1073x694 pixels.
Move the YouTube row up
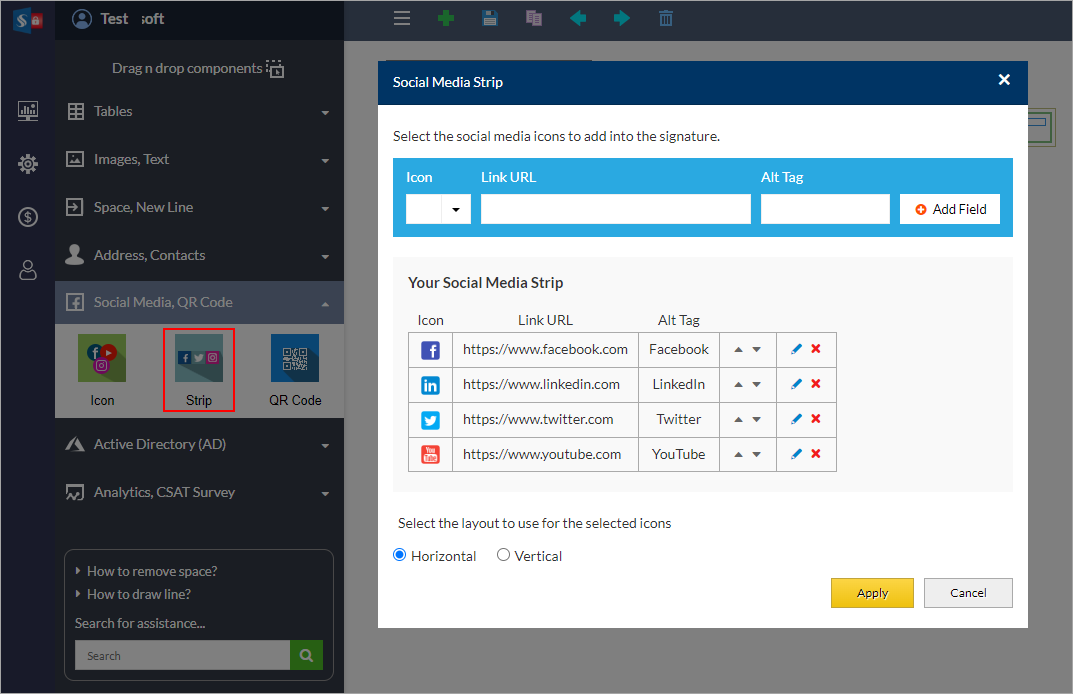(738, 454)
